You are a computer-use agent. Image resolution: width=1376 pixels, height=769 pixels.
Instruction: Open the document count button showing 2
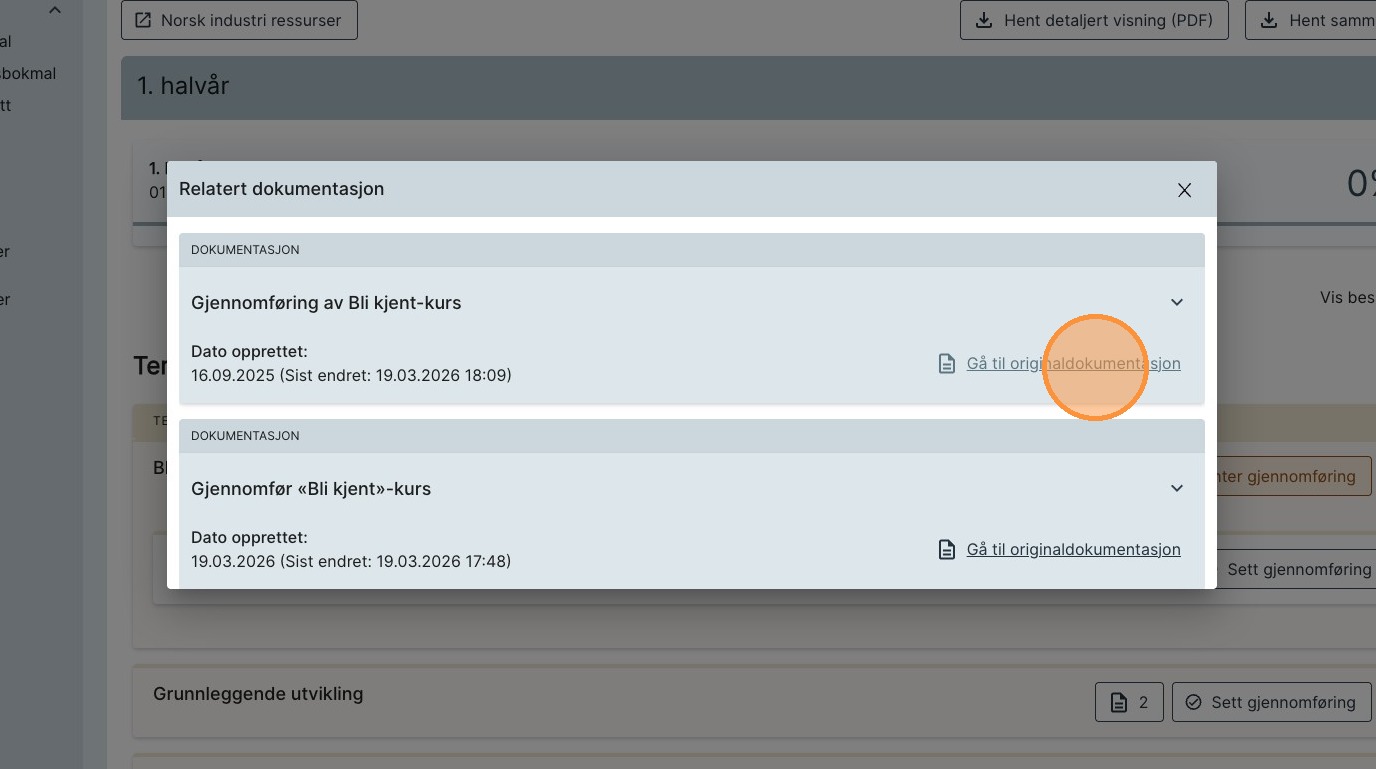pos(1129,702)
